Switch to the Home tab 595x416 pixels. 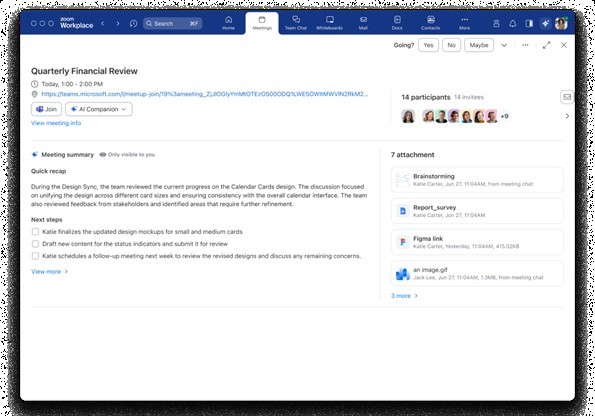(x=228, y=23)
